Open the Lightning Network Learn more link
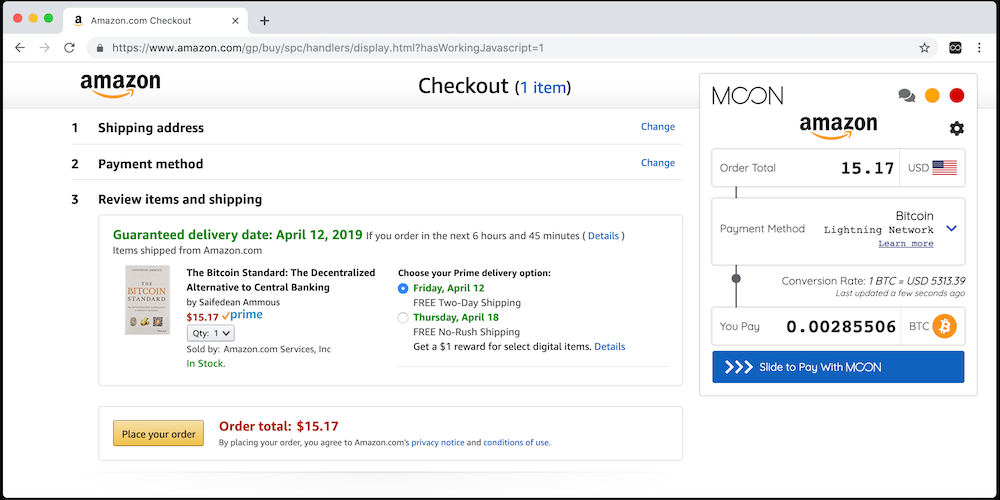This screenshot has height=500, width=1000. point(905,243)
